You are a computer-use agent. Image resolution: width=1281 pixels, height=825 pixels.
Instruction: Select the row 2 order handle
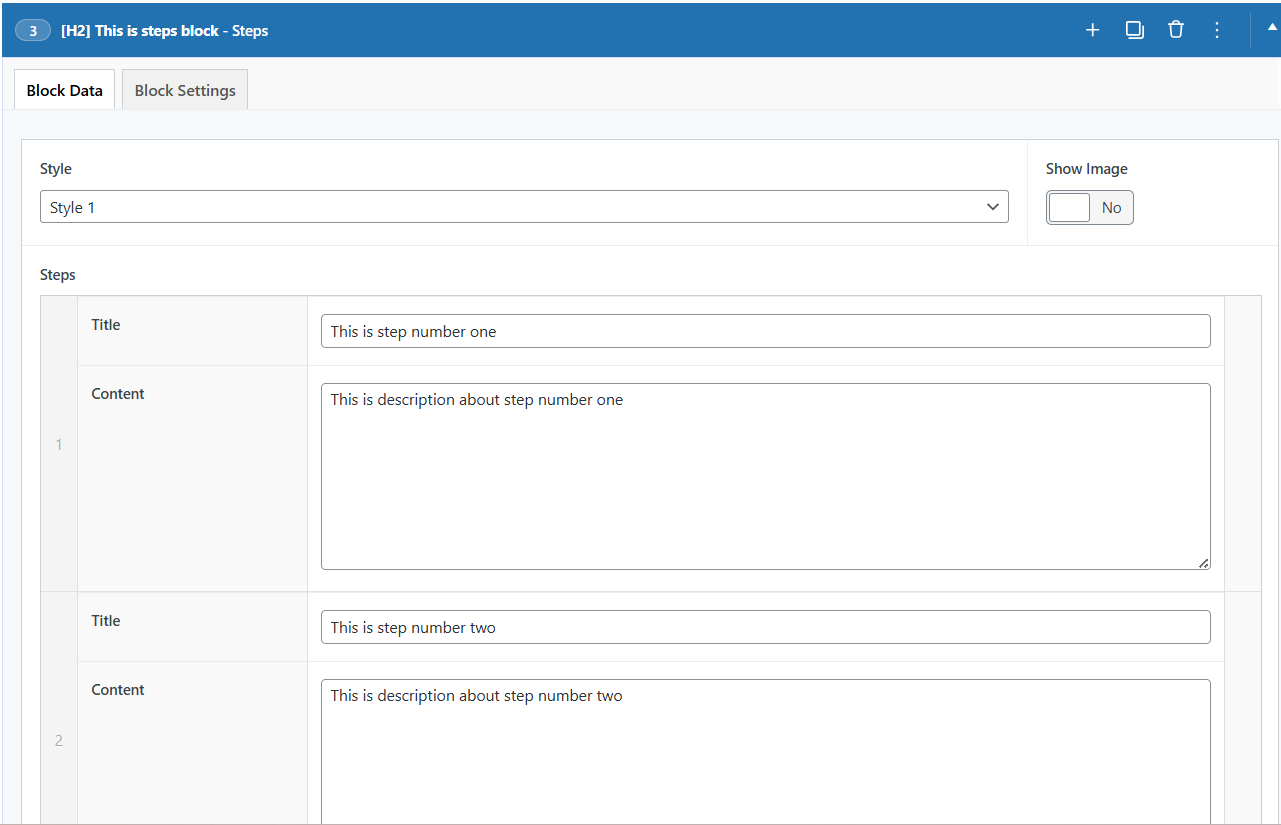tap(59, 740)
